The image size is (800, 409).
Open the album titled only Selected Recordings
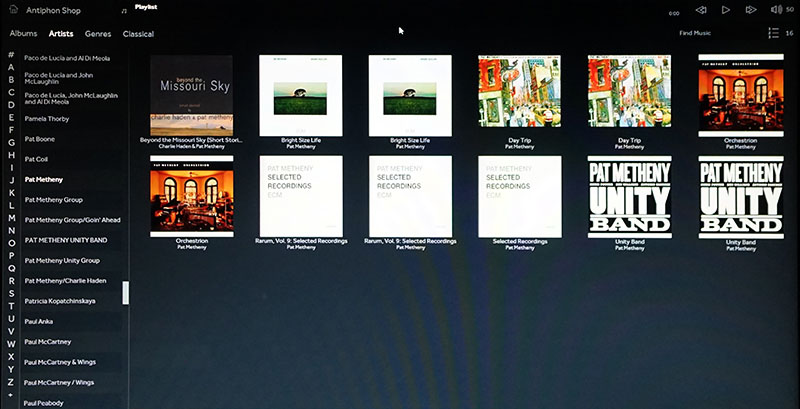(x=520, y=197)
